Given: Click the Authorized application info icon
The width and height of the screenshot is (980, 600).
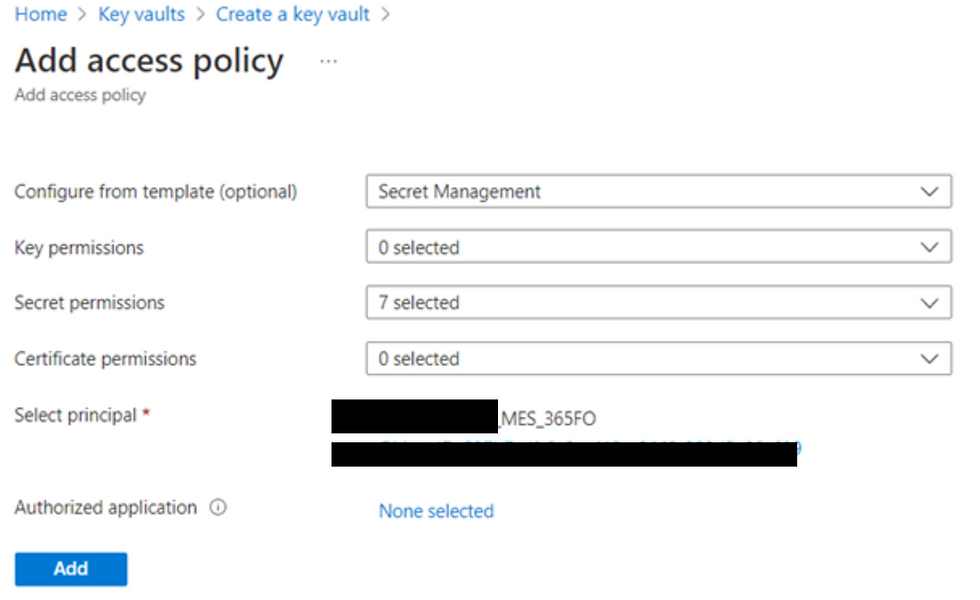Looking at the screenshot, I should [x=218, y=507].
